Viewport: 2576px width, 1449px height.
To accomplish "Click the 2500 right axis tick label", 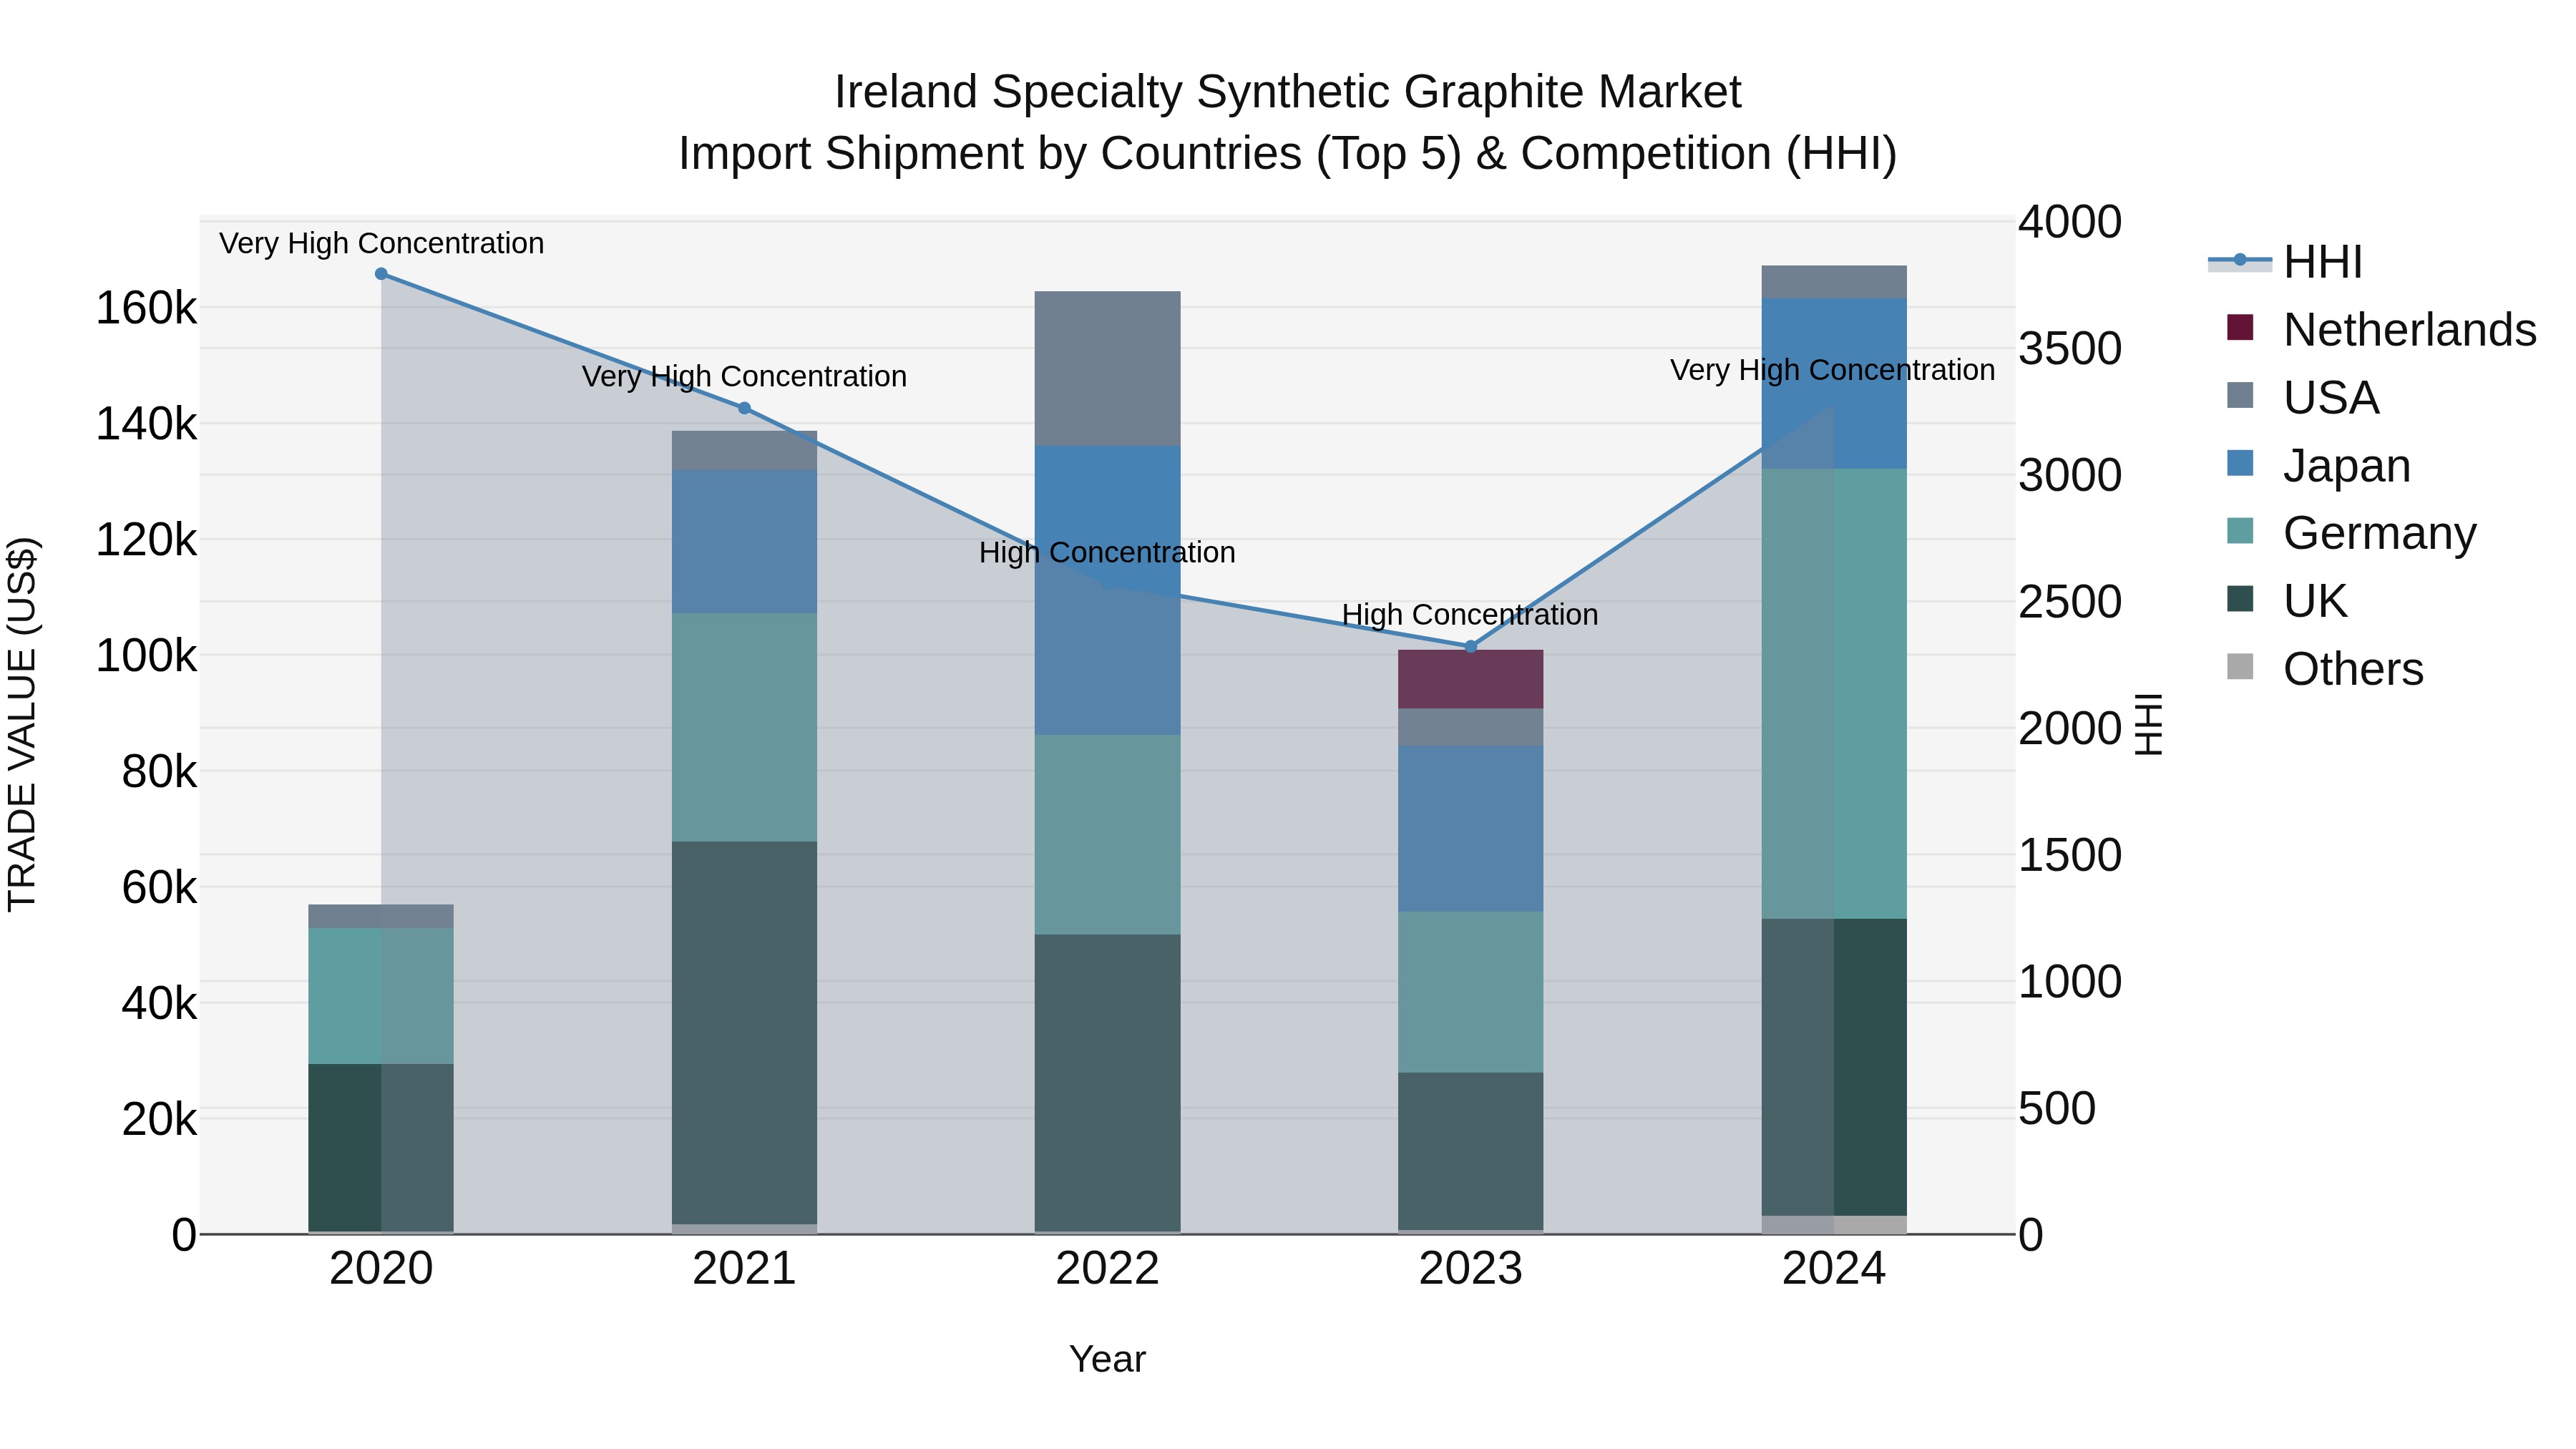I will point(2070,602).
